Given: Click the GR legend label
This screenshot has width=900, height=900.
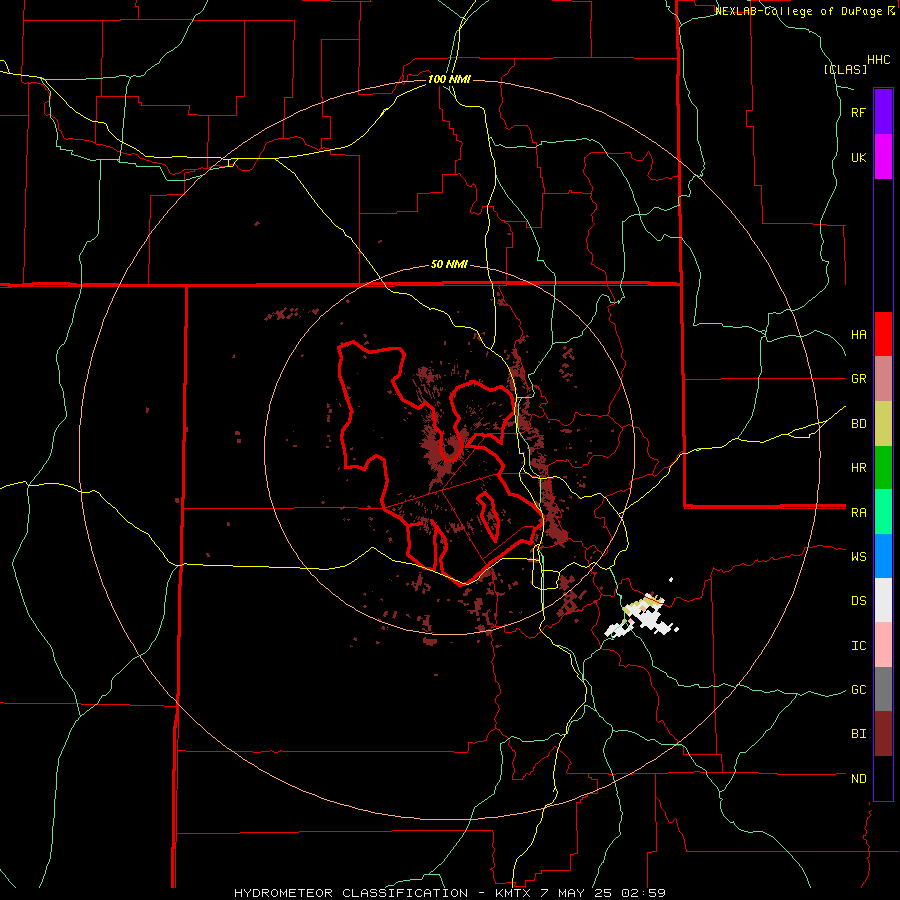Looking at the screenshot, I should click(859, 379).
